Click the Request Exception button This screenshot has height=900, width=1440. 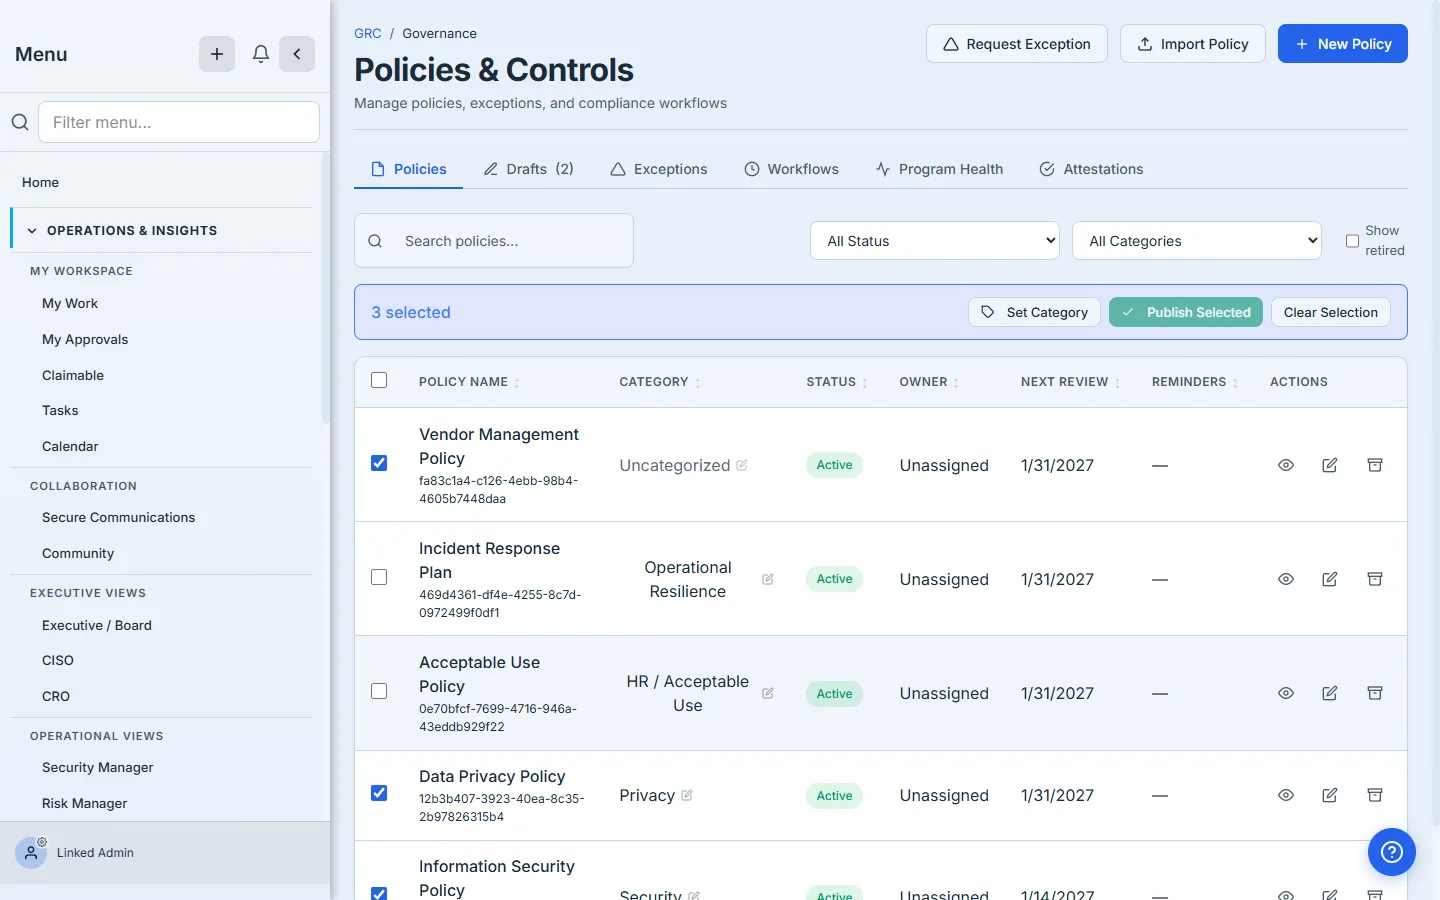[1017, 44]
